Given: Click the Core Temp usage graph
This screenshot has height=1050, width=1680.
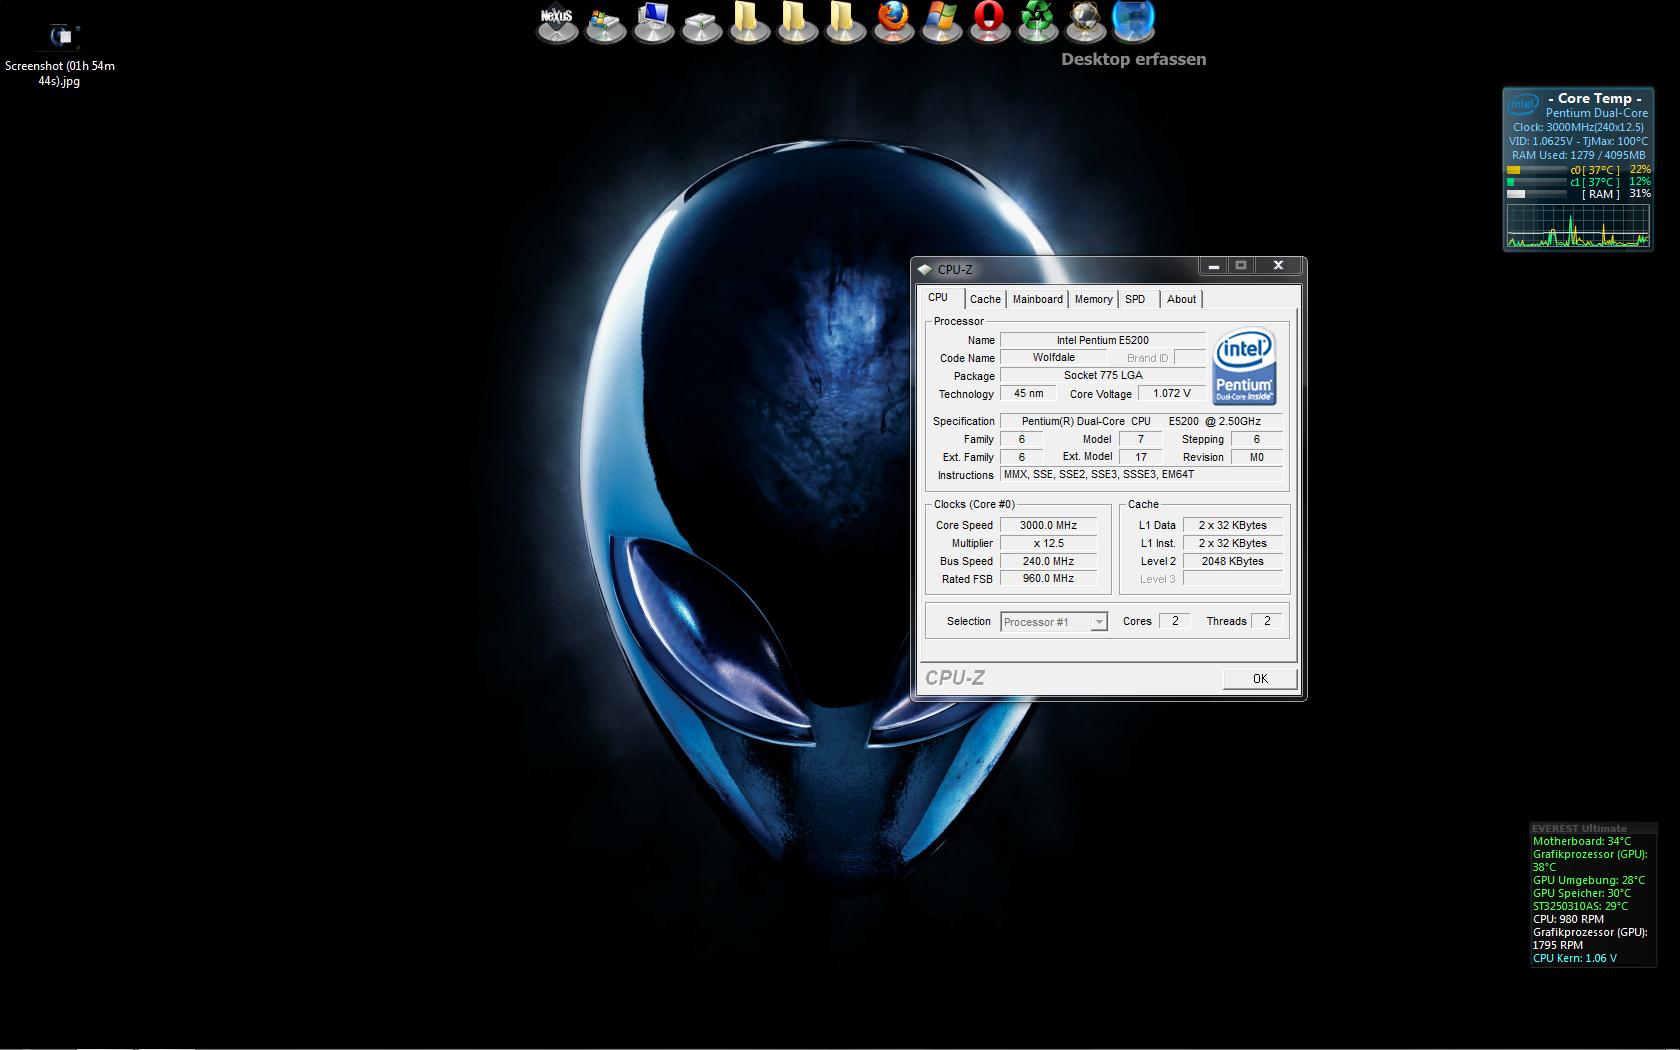Looking at the screenshot, I should [1578, 226].
